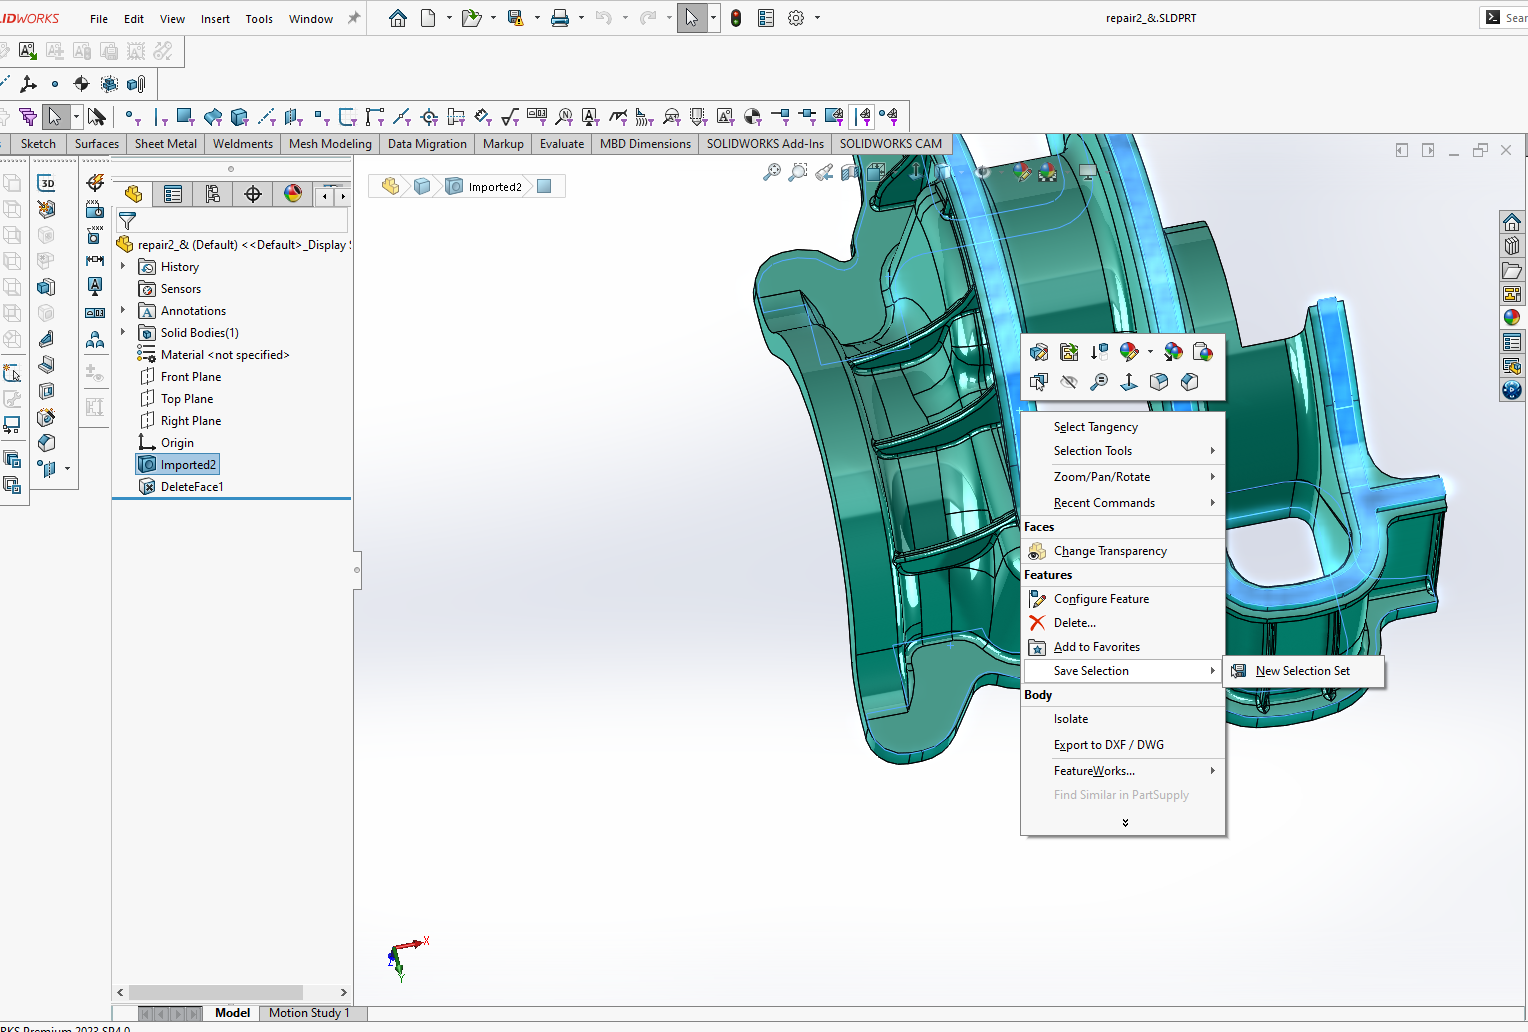Click Delete... in the context menu
1528x1032 pixels.
pyautogui.click(x=1074, y=623)
